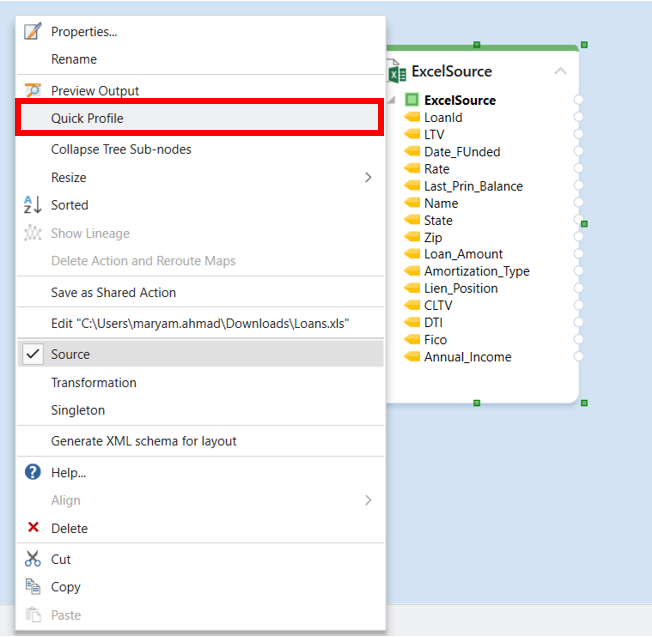Select the Transformation mode option
The width and height of the screenshot is (652, 637).
point(93,382)
